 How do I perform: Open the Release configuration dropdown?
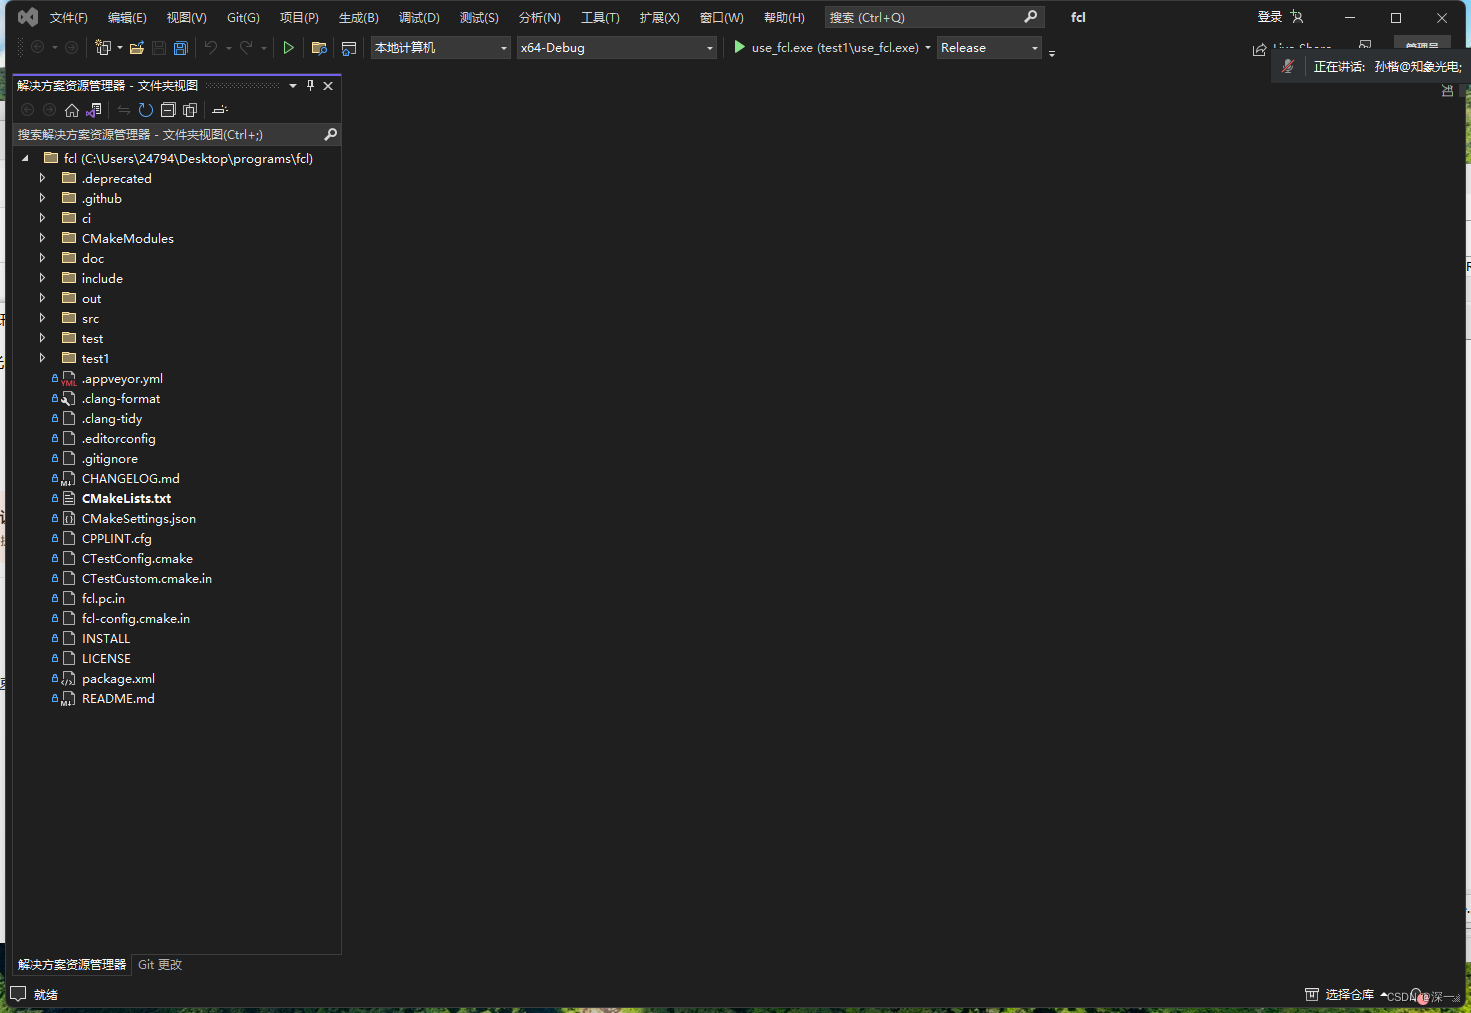click(1034, 47)
